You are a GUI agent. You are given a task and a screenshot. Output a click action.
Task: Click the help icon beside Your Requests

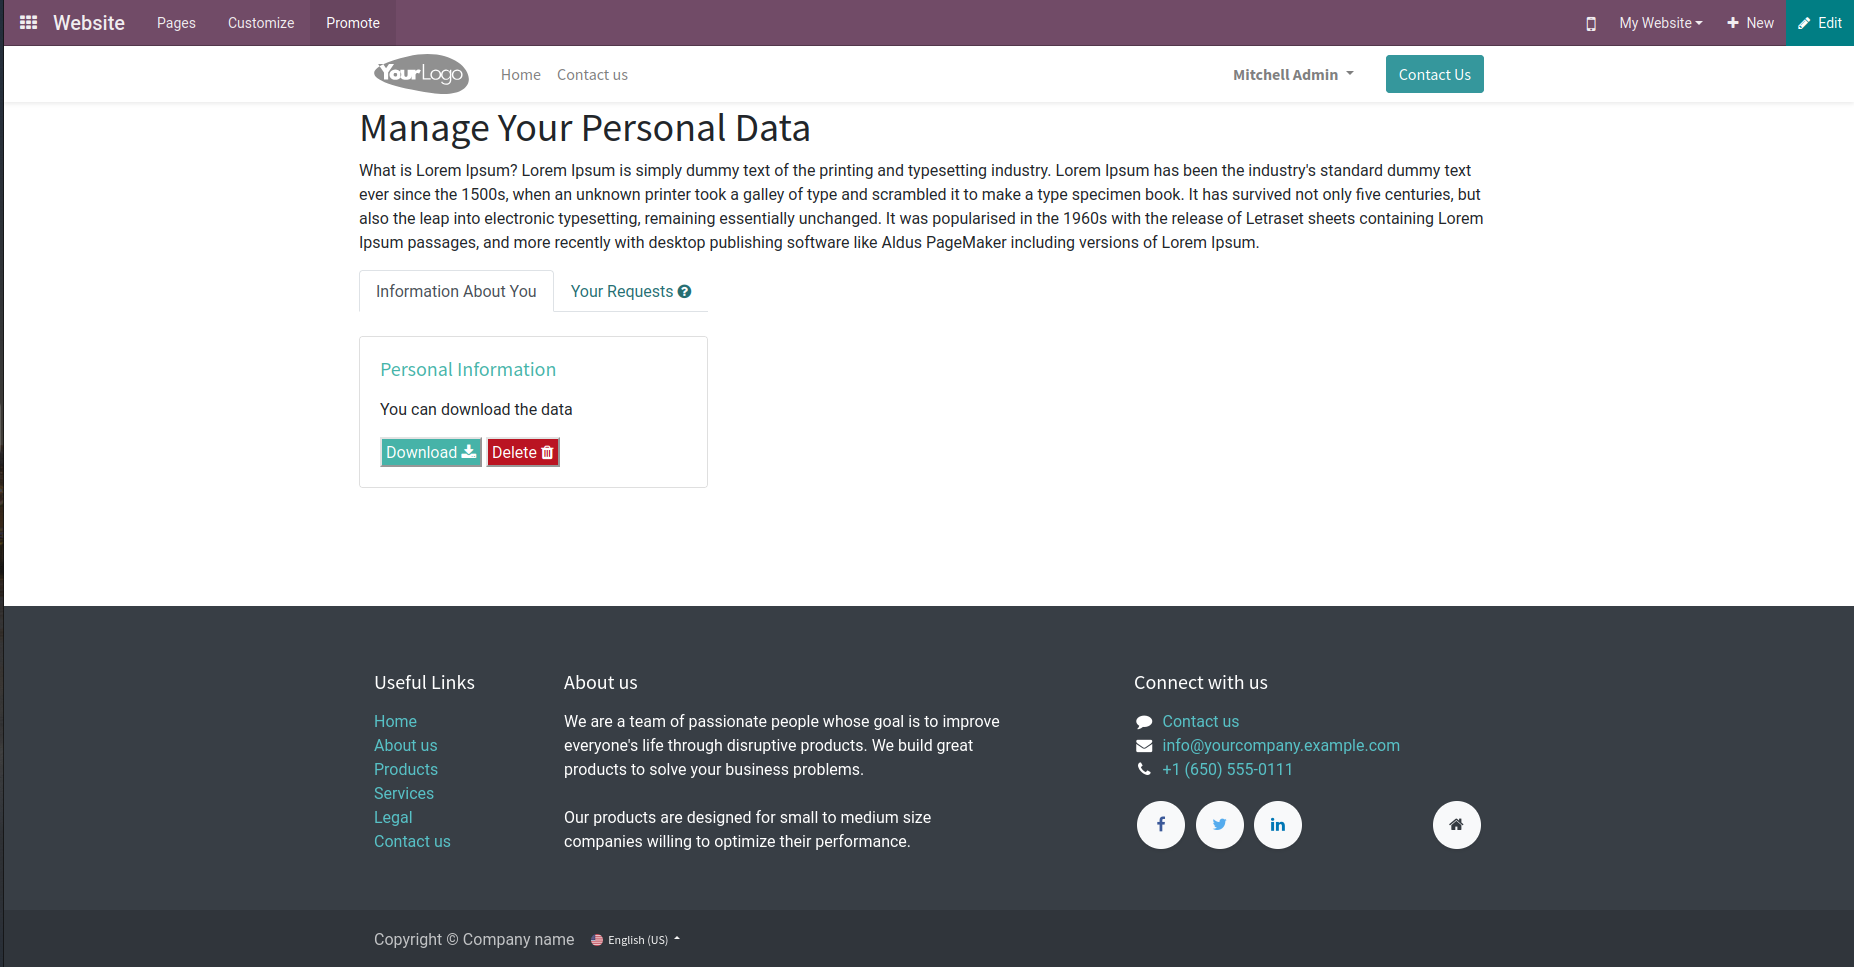tap(685, 292)
